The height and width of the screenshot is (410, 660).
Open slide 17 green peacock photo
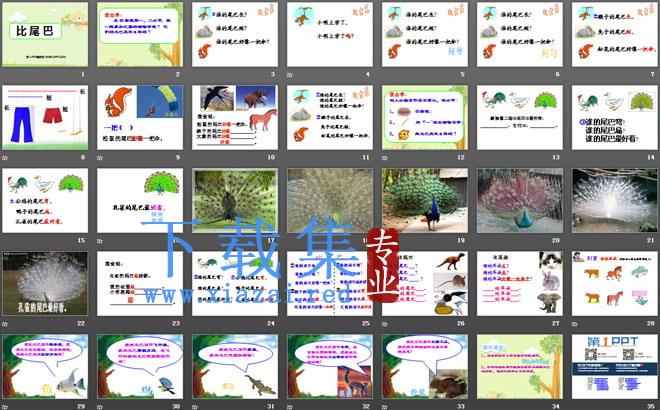tap(235, 201)
